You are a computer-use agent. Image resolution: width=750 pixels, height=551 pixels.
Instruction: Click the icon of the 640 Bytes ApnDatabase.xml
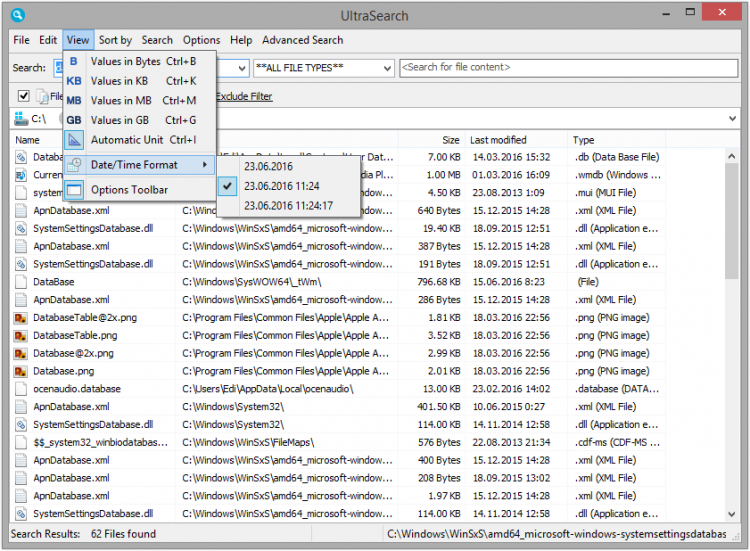tap(21, 210)
